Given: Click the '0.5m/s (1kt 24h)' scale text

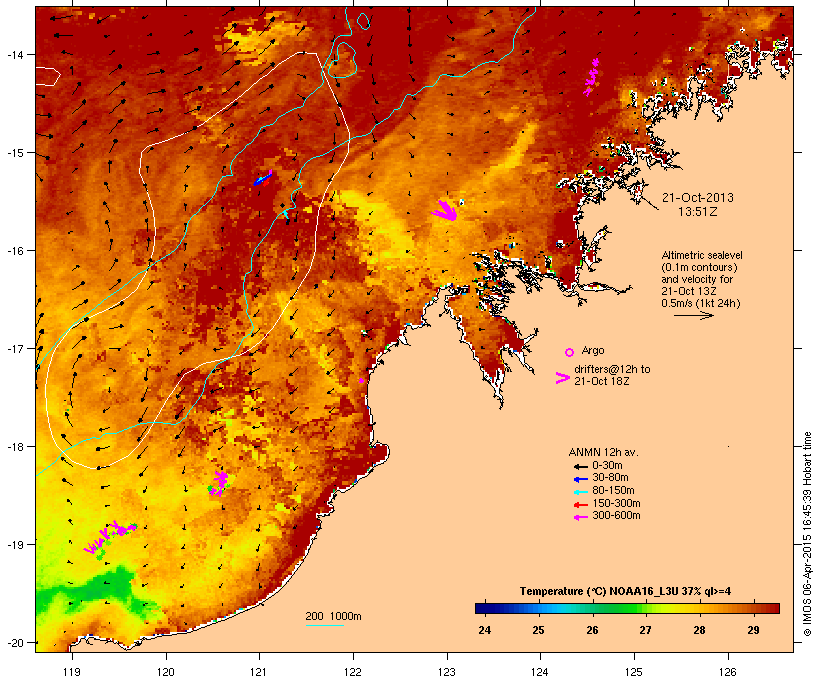Looking at the screenshot, I should point(701,303).
